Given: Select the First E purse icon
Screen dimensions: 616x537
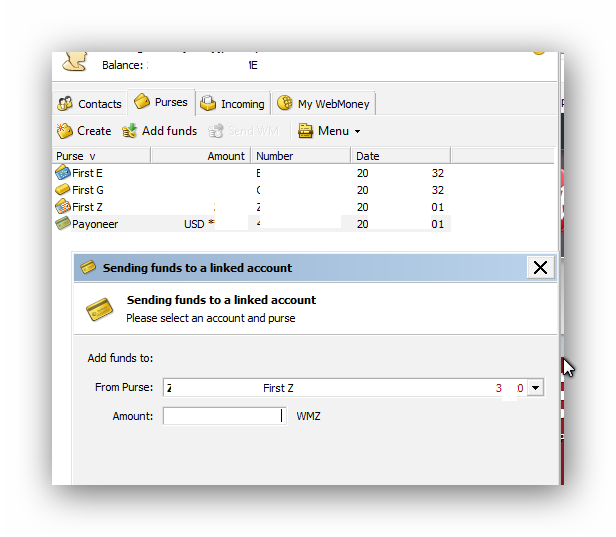Looking at the screenshot, I should point(63,173).
